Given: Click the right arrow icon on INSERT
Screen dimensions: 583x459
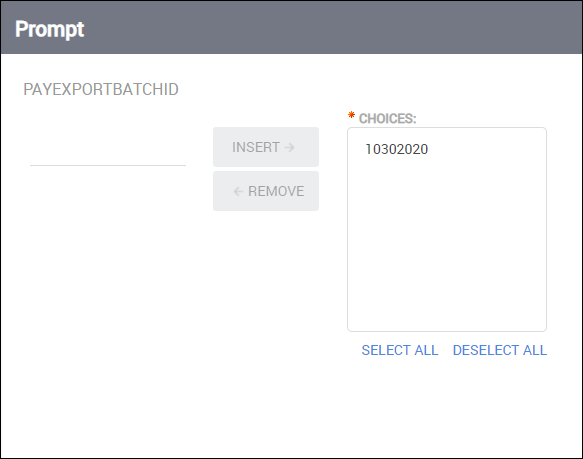Looking at the screenshot, I should pos(290,148).
